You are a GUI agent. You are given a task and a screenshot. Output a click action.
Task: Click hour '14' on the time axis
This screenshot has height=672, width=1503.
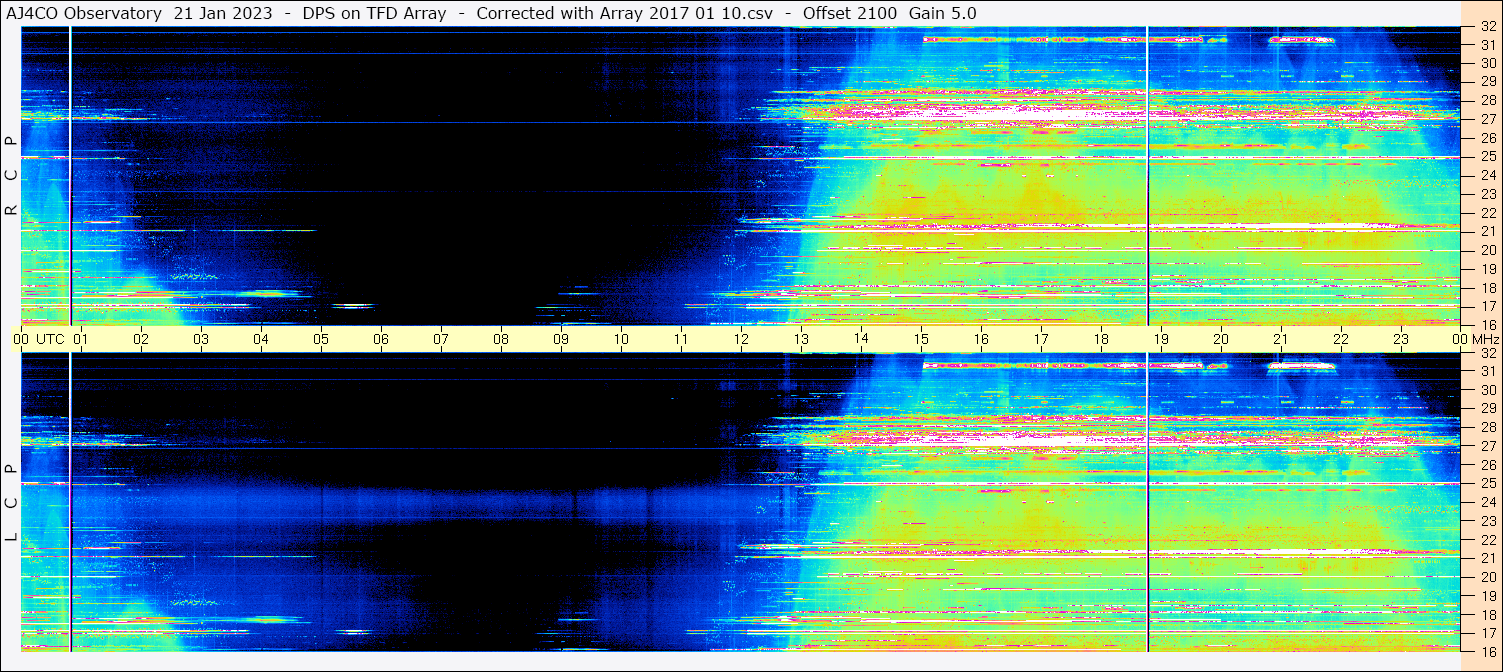pos(861,339)
